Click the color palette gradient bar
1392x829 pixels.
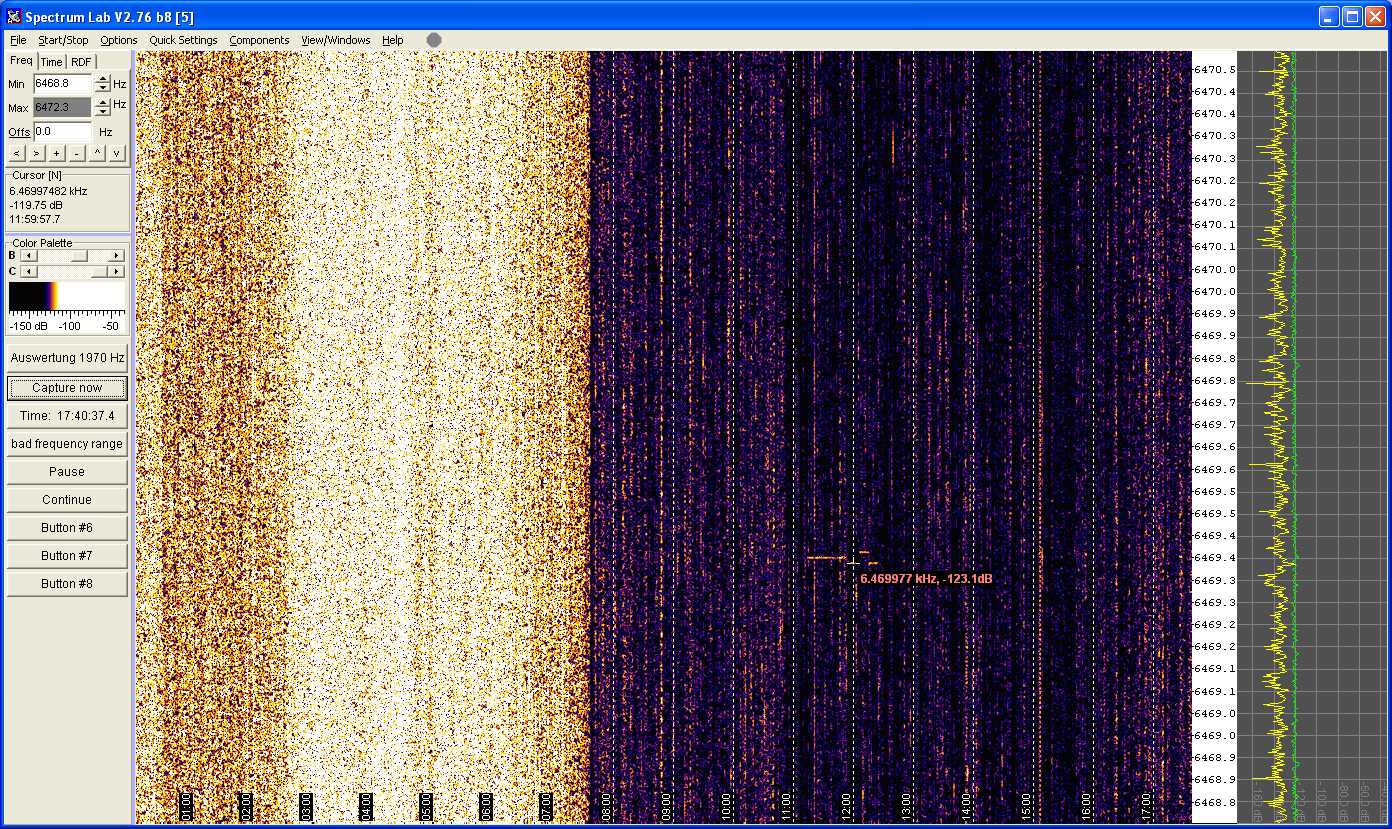pos(67,295)
